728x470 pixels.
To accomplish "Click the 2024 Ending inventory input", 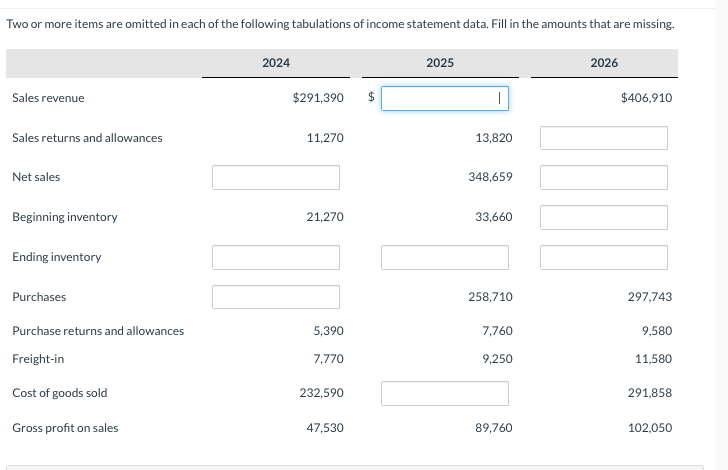I will 276,257.
